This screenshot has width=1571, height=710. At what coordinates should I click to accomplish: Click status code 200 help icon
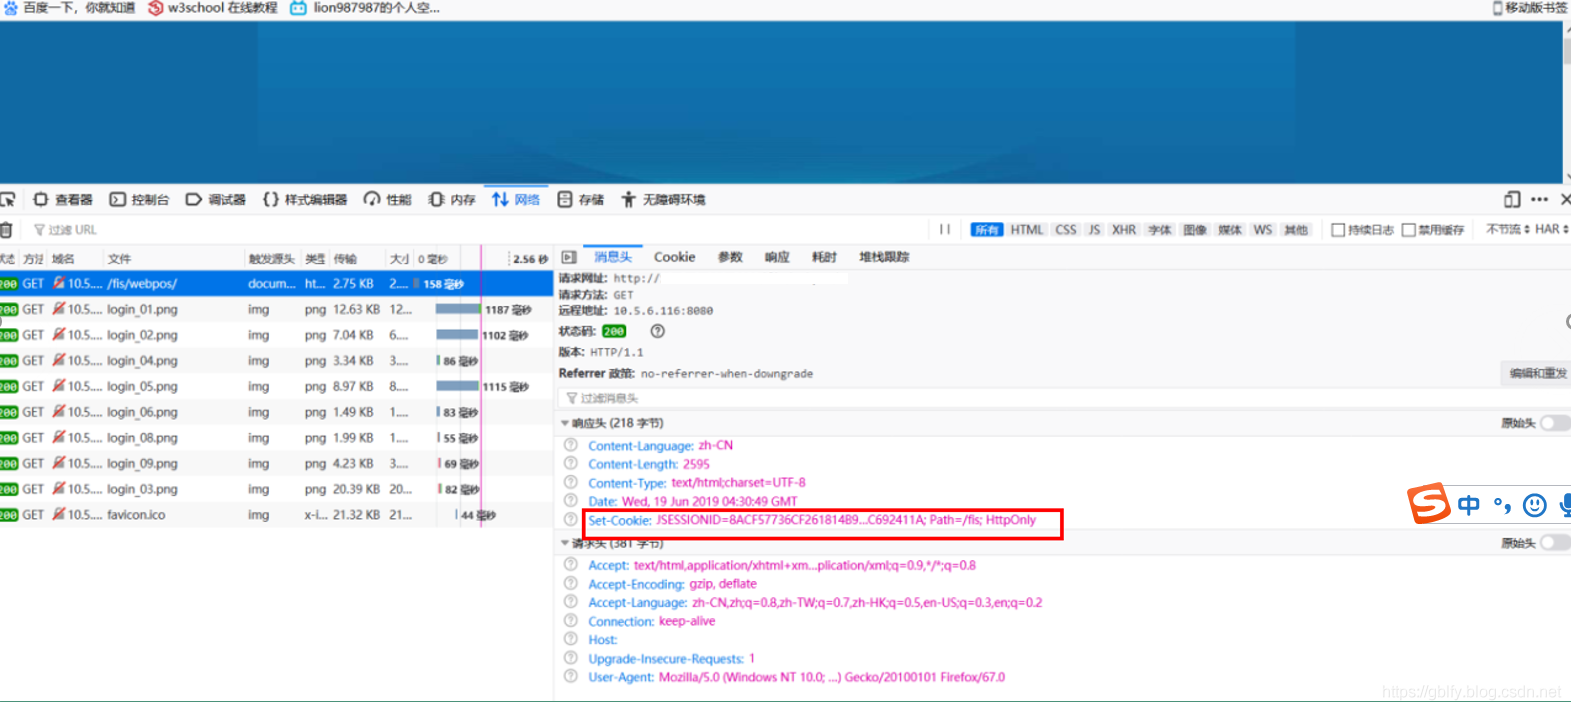click(x=657, y=331)
